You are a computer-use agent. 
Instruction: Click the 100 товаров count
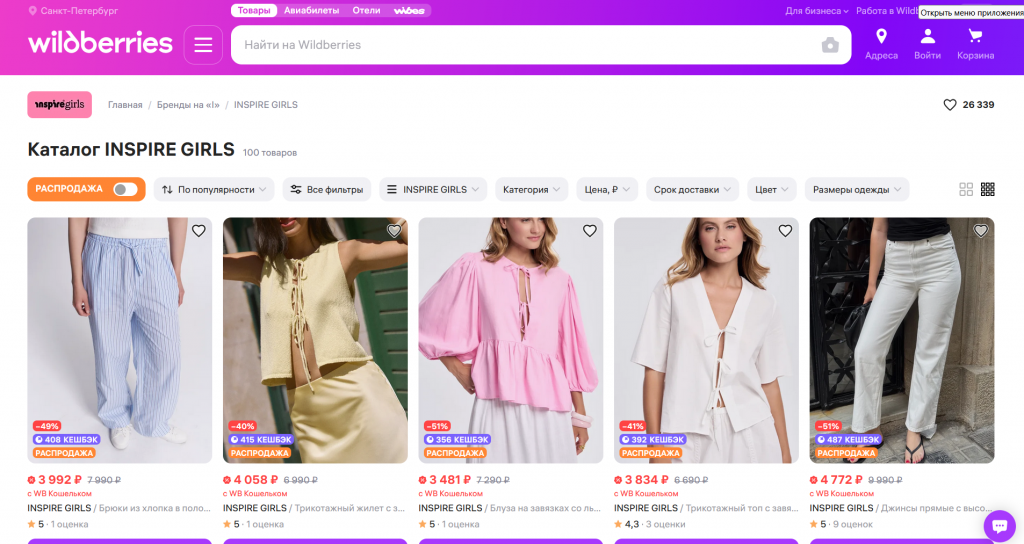[270, 153]
